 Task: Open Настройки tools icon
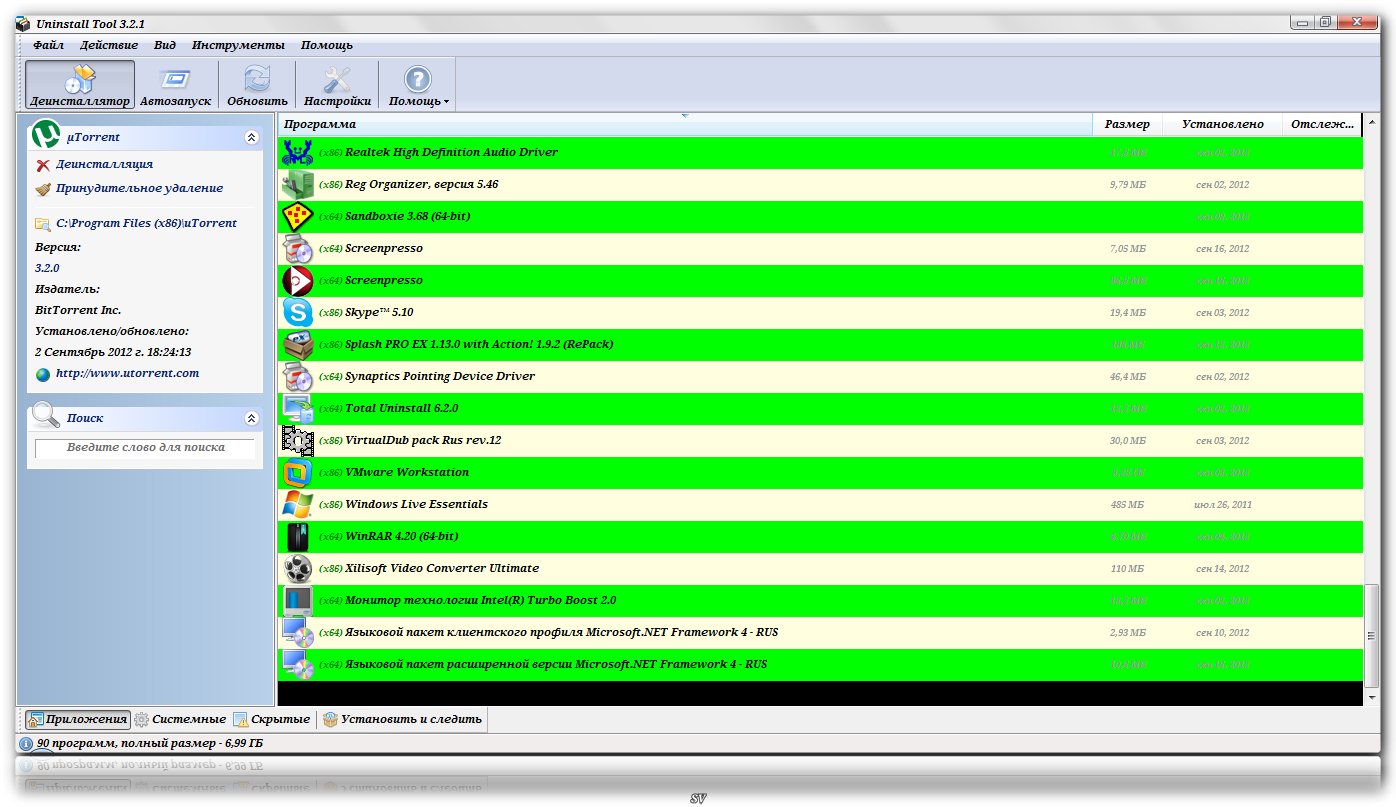pos(337,85)
